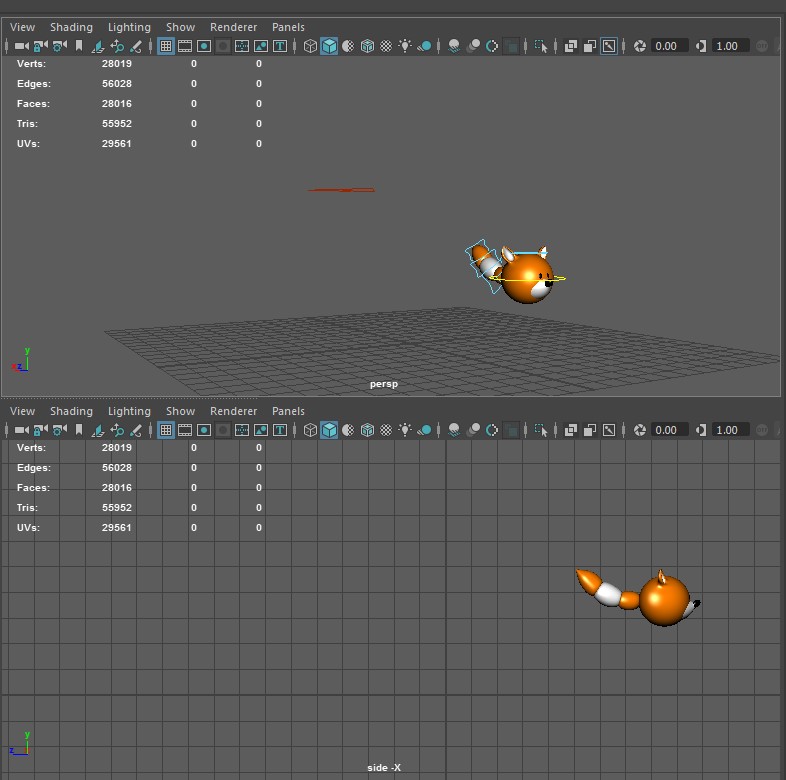Open Show menu of persp panel
This screenshot has height=780, width=786.
tap(180, 27)
